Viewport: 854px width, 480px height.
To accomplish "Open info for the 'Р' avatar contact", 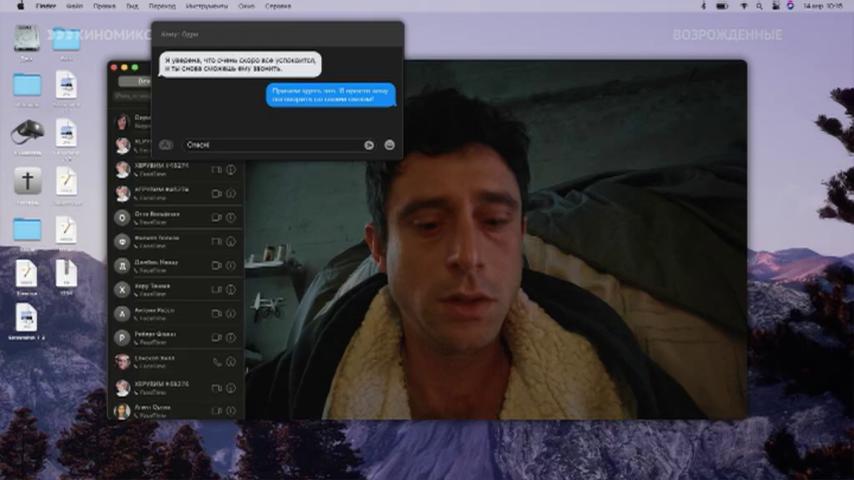I will (x=231, y=338).
